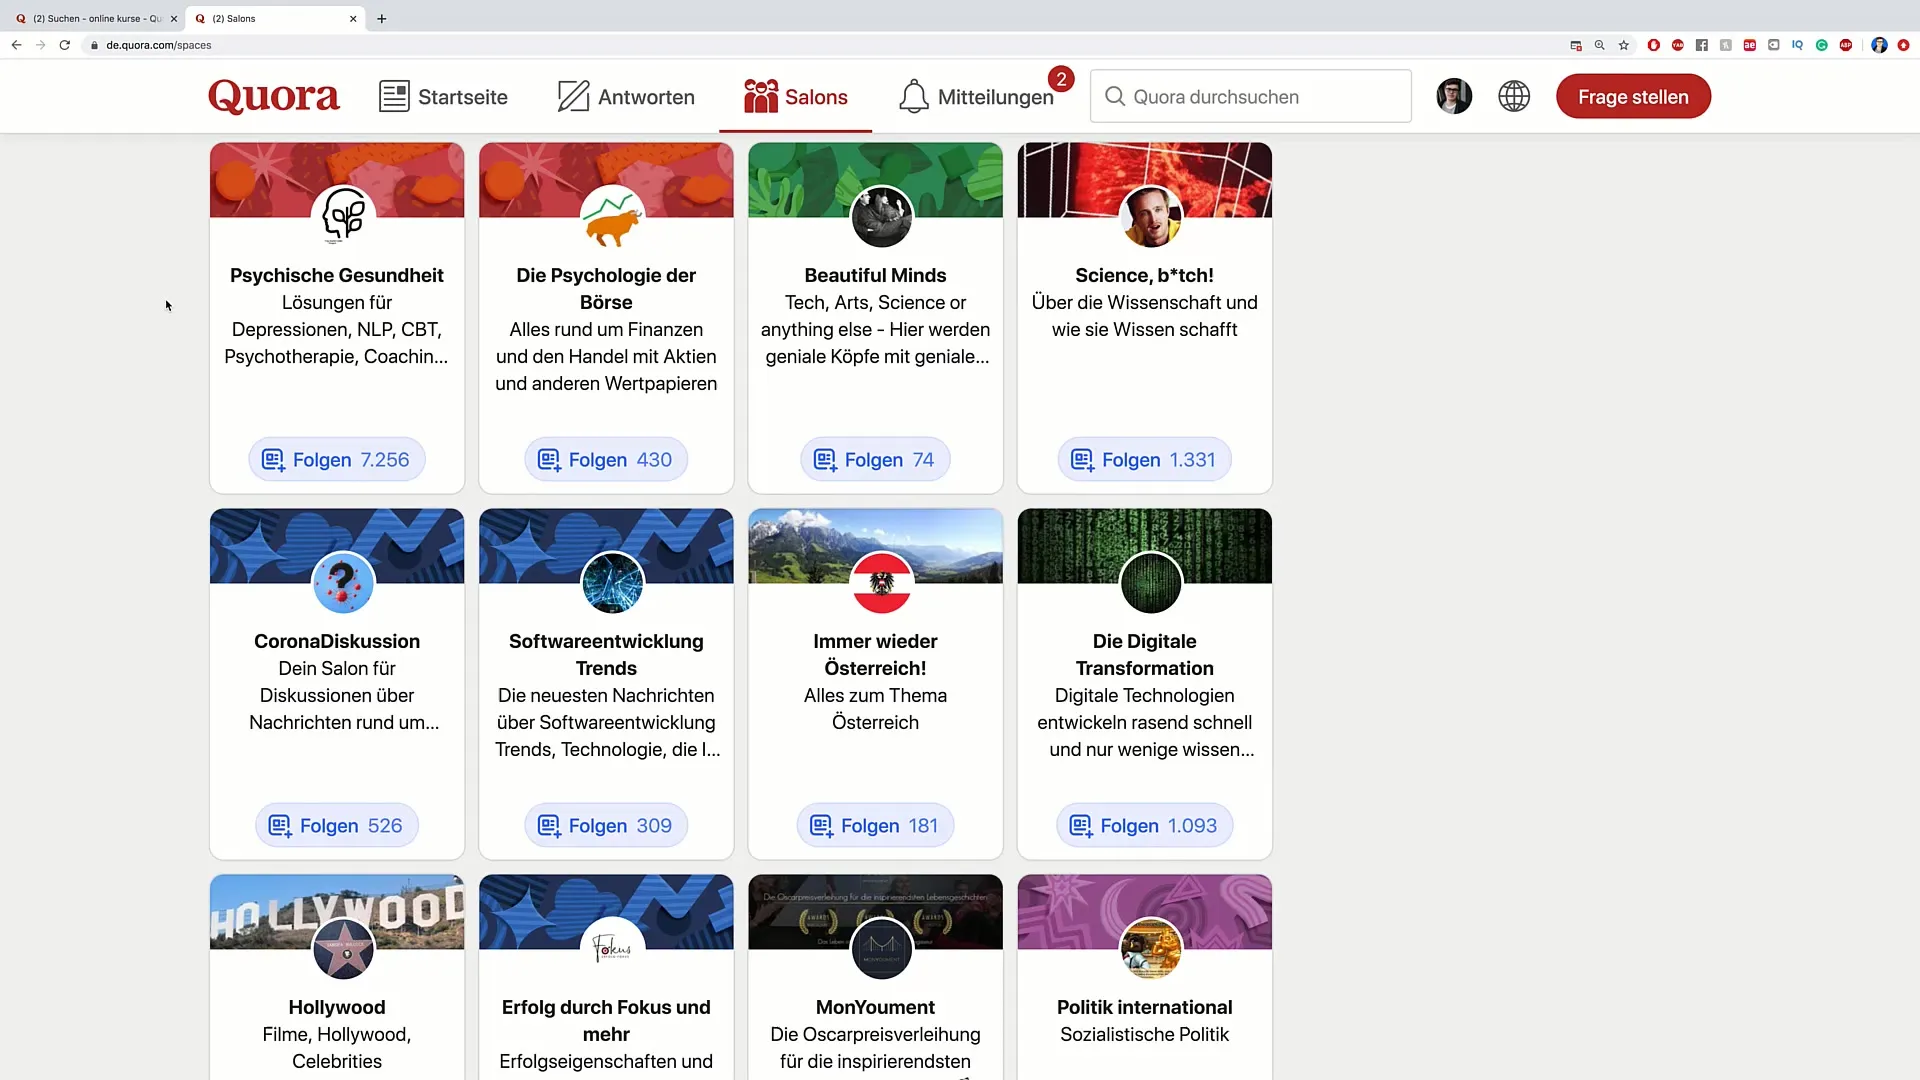Open the Startseite tab
The height and width of the screenshot is (1080, 1920).
[443, 97]
